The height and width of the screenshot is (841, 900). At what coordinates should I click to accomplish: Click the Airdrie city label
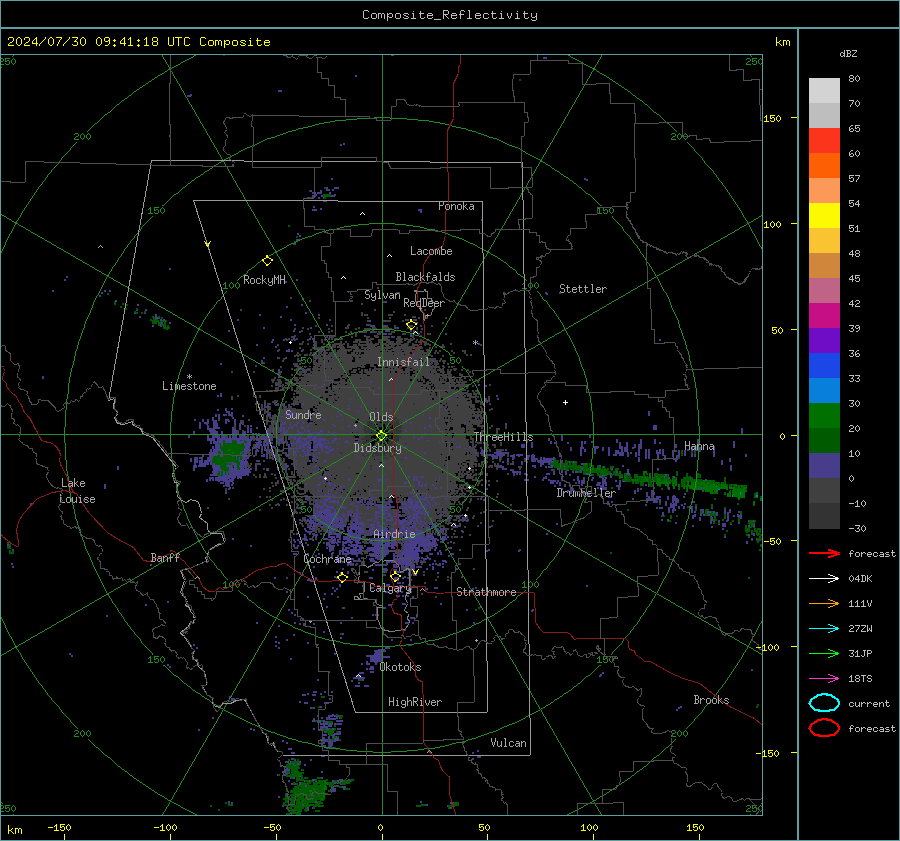tap(394, 534)
